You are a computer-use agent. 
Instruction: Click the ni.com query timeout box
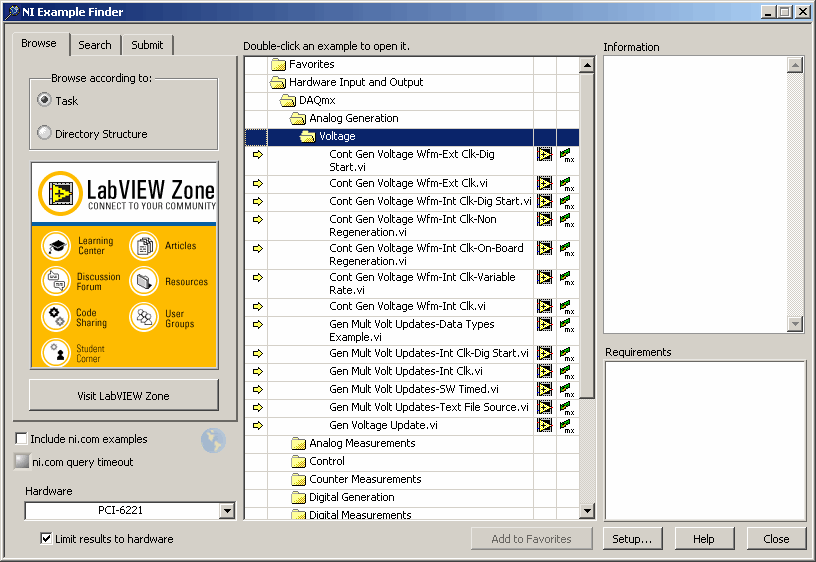22,461
